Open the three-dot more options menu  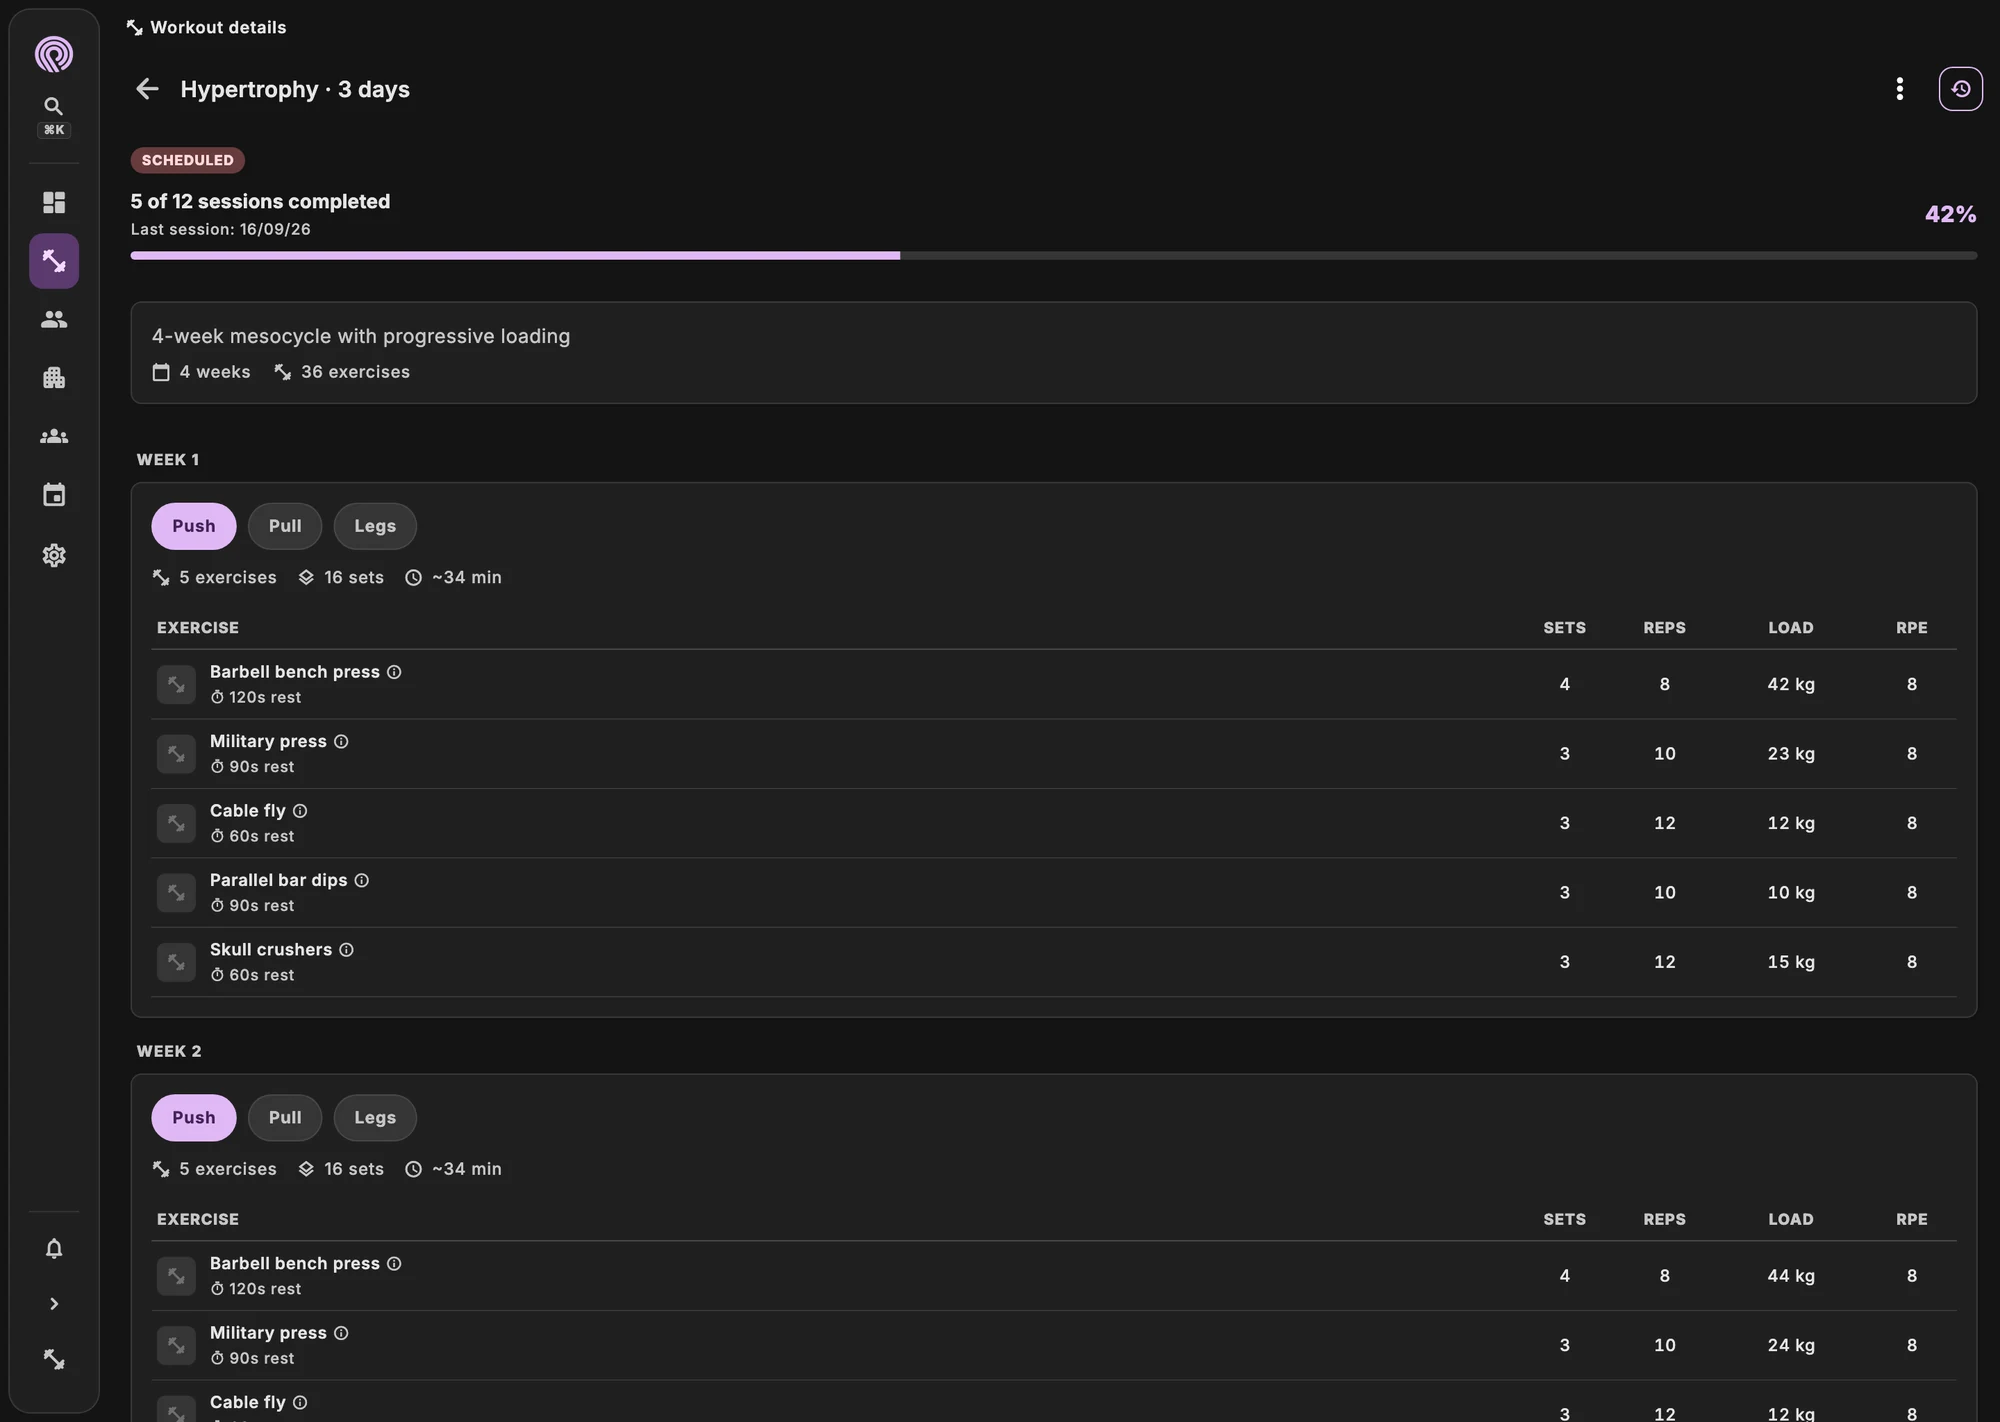point(1899,89)
